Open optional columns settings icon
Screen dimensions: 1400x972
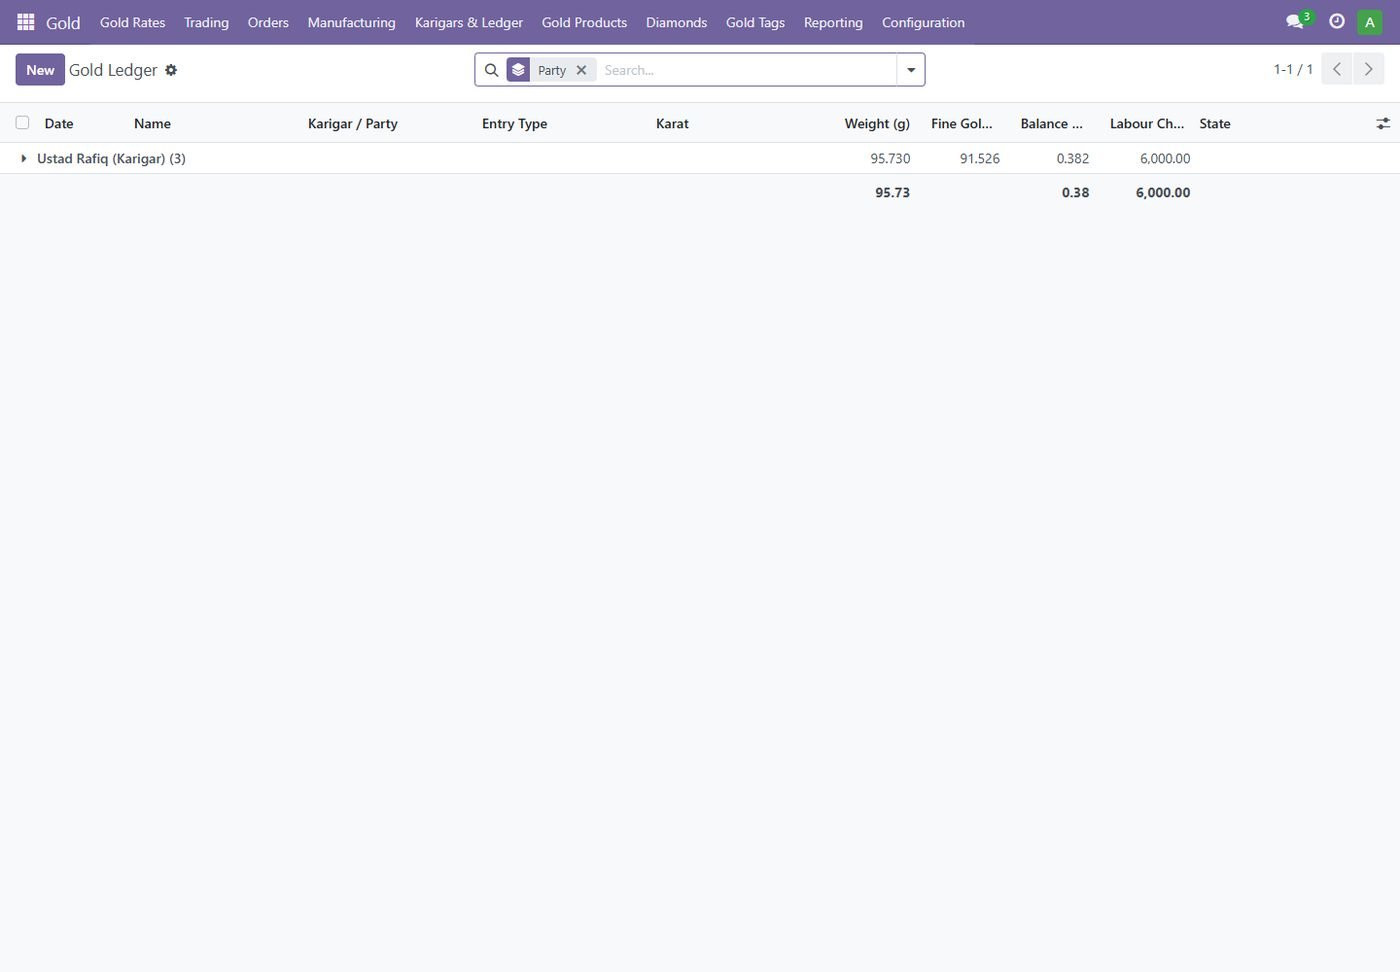[x=1383, y=123]
